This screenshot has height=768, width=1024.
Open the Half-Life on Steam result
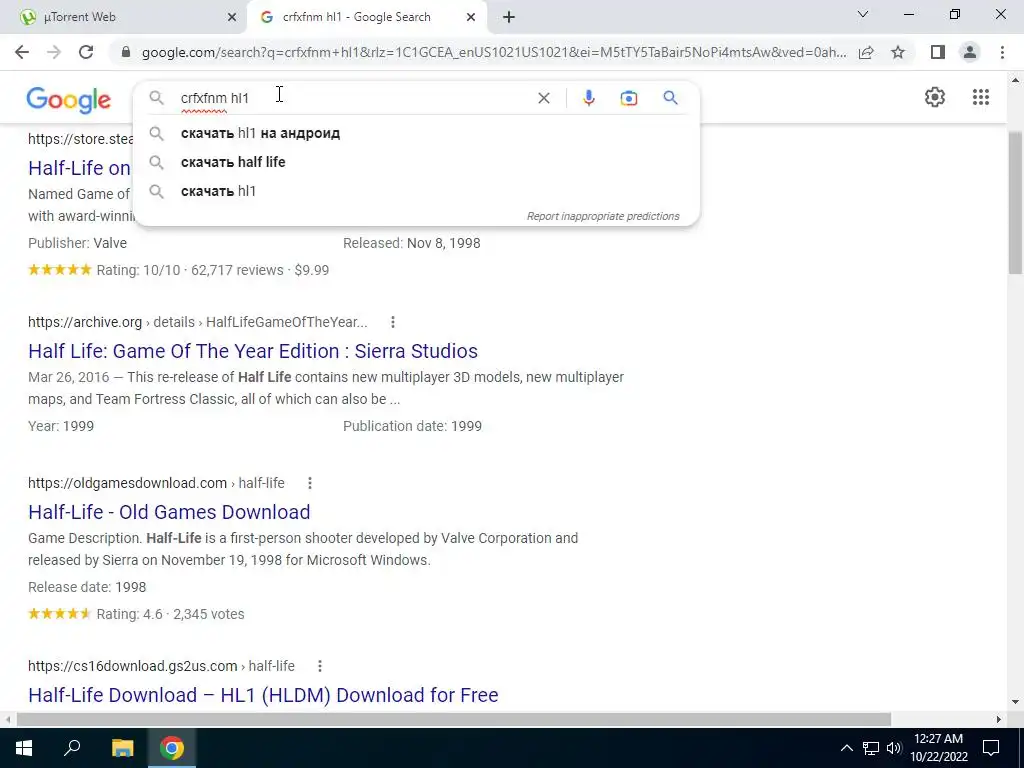point(79,168)
